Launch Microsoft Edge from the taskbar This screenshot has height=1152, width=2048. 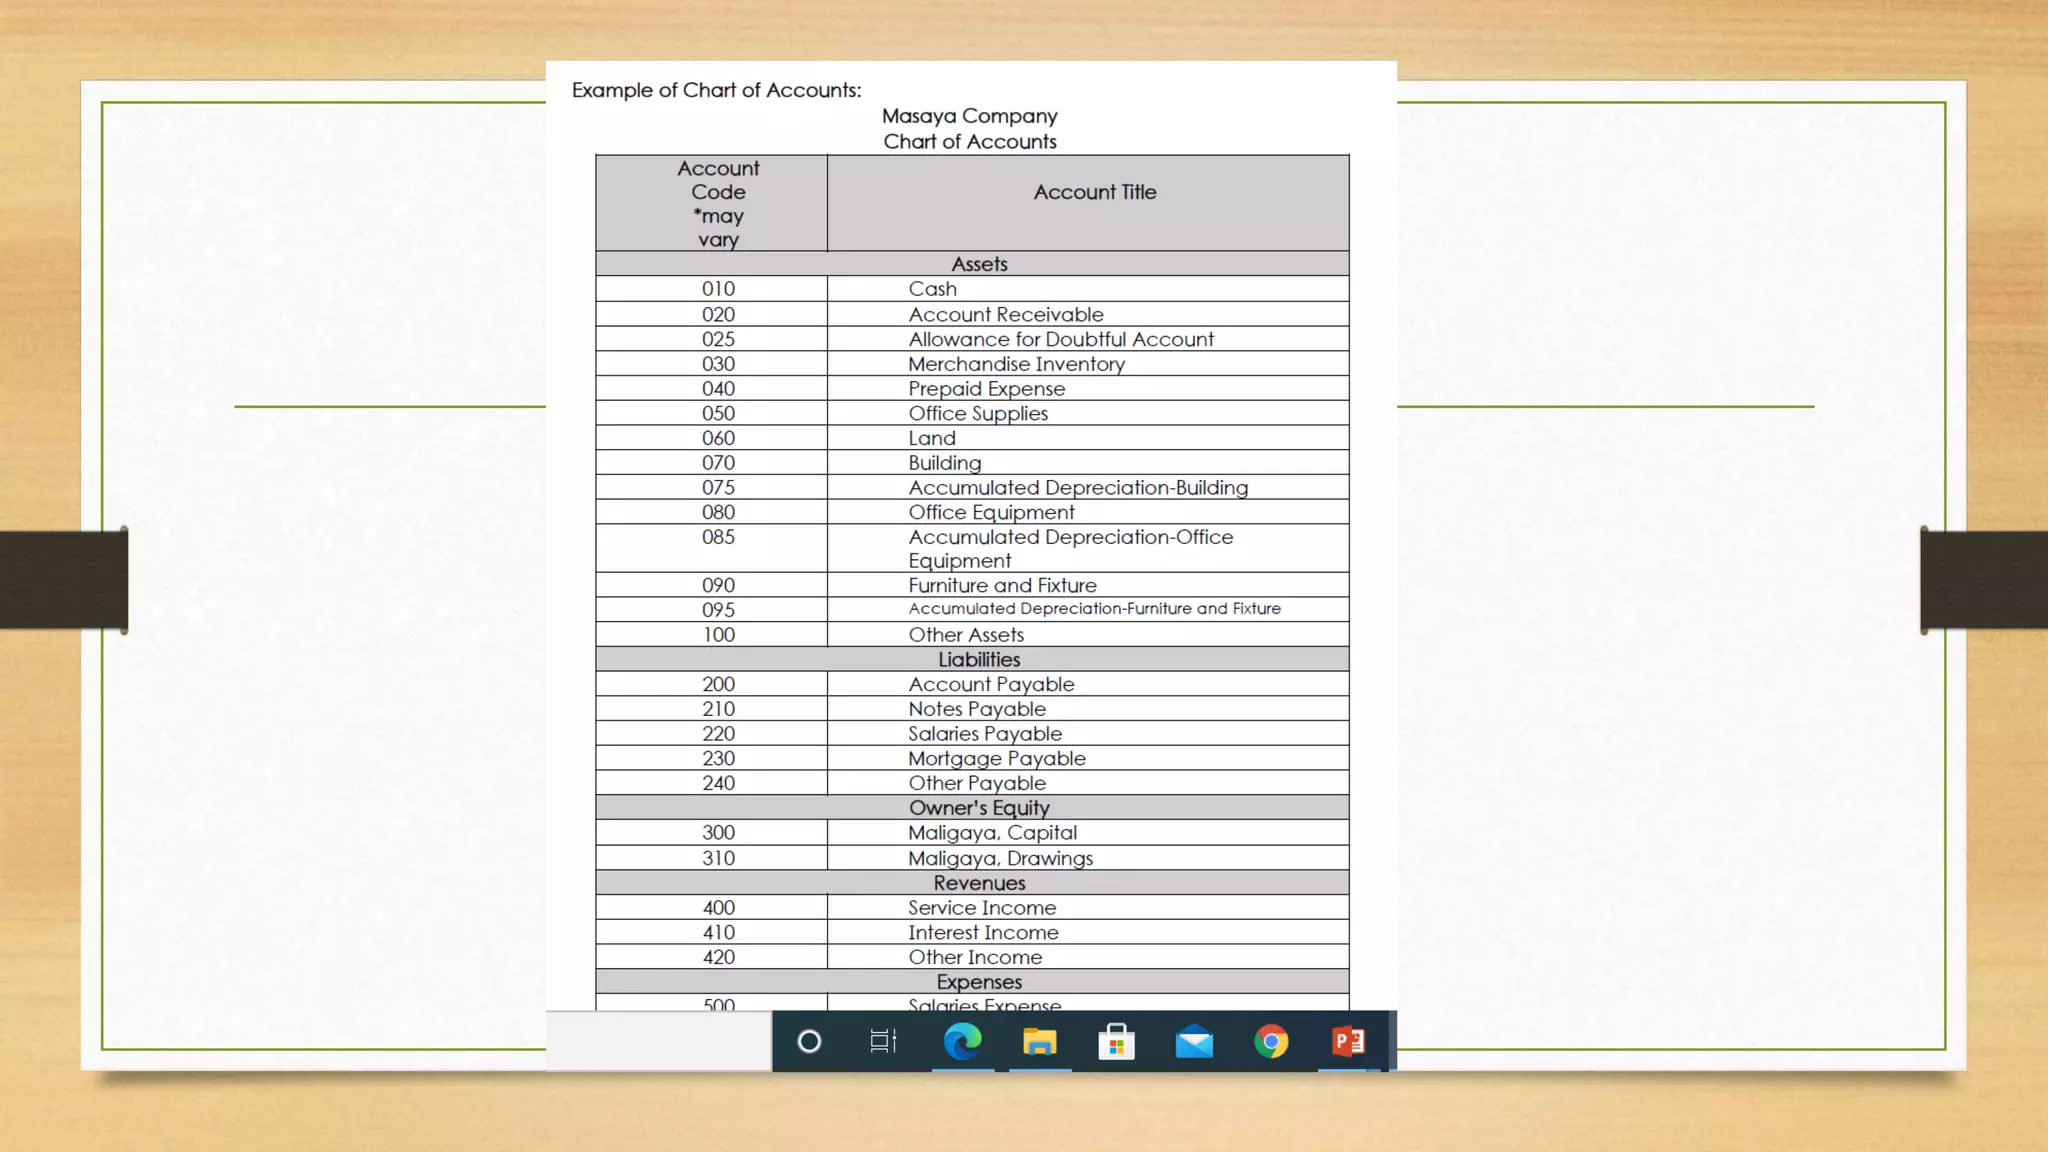coord(962,1042)
